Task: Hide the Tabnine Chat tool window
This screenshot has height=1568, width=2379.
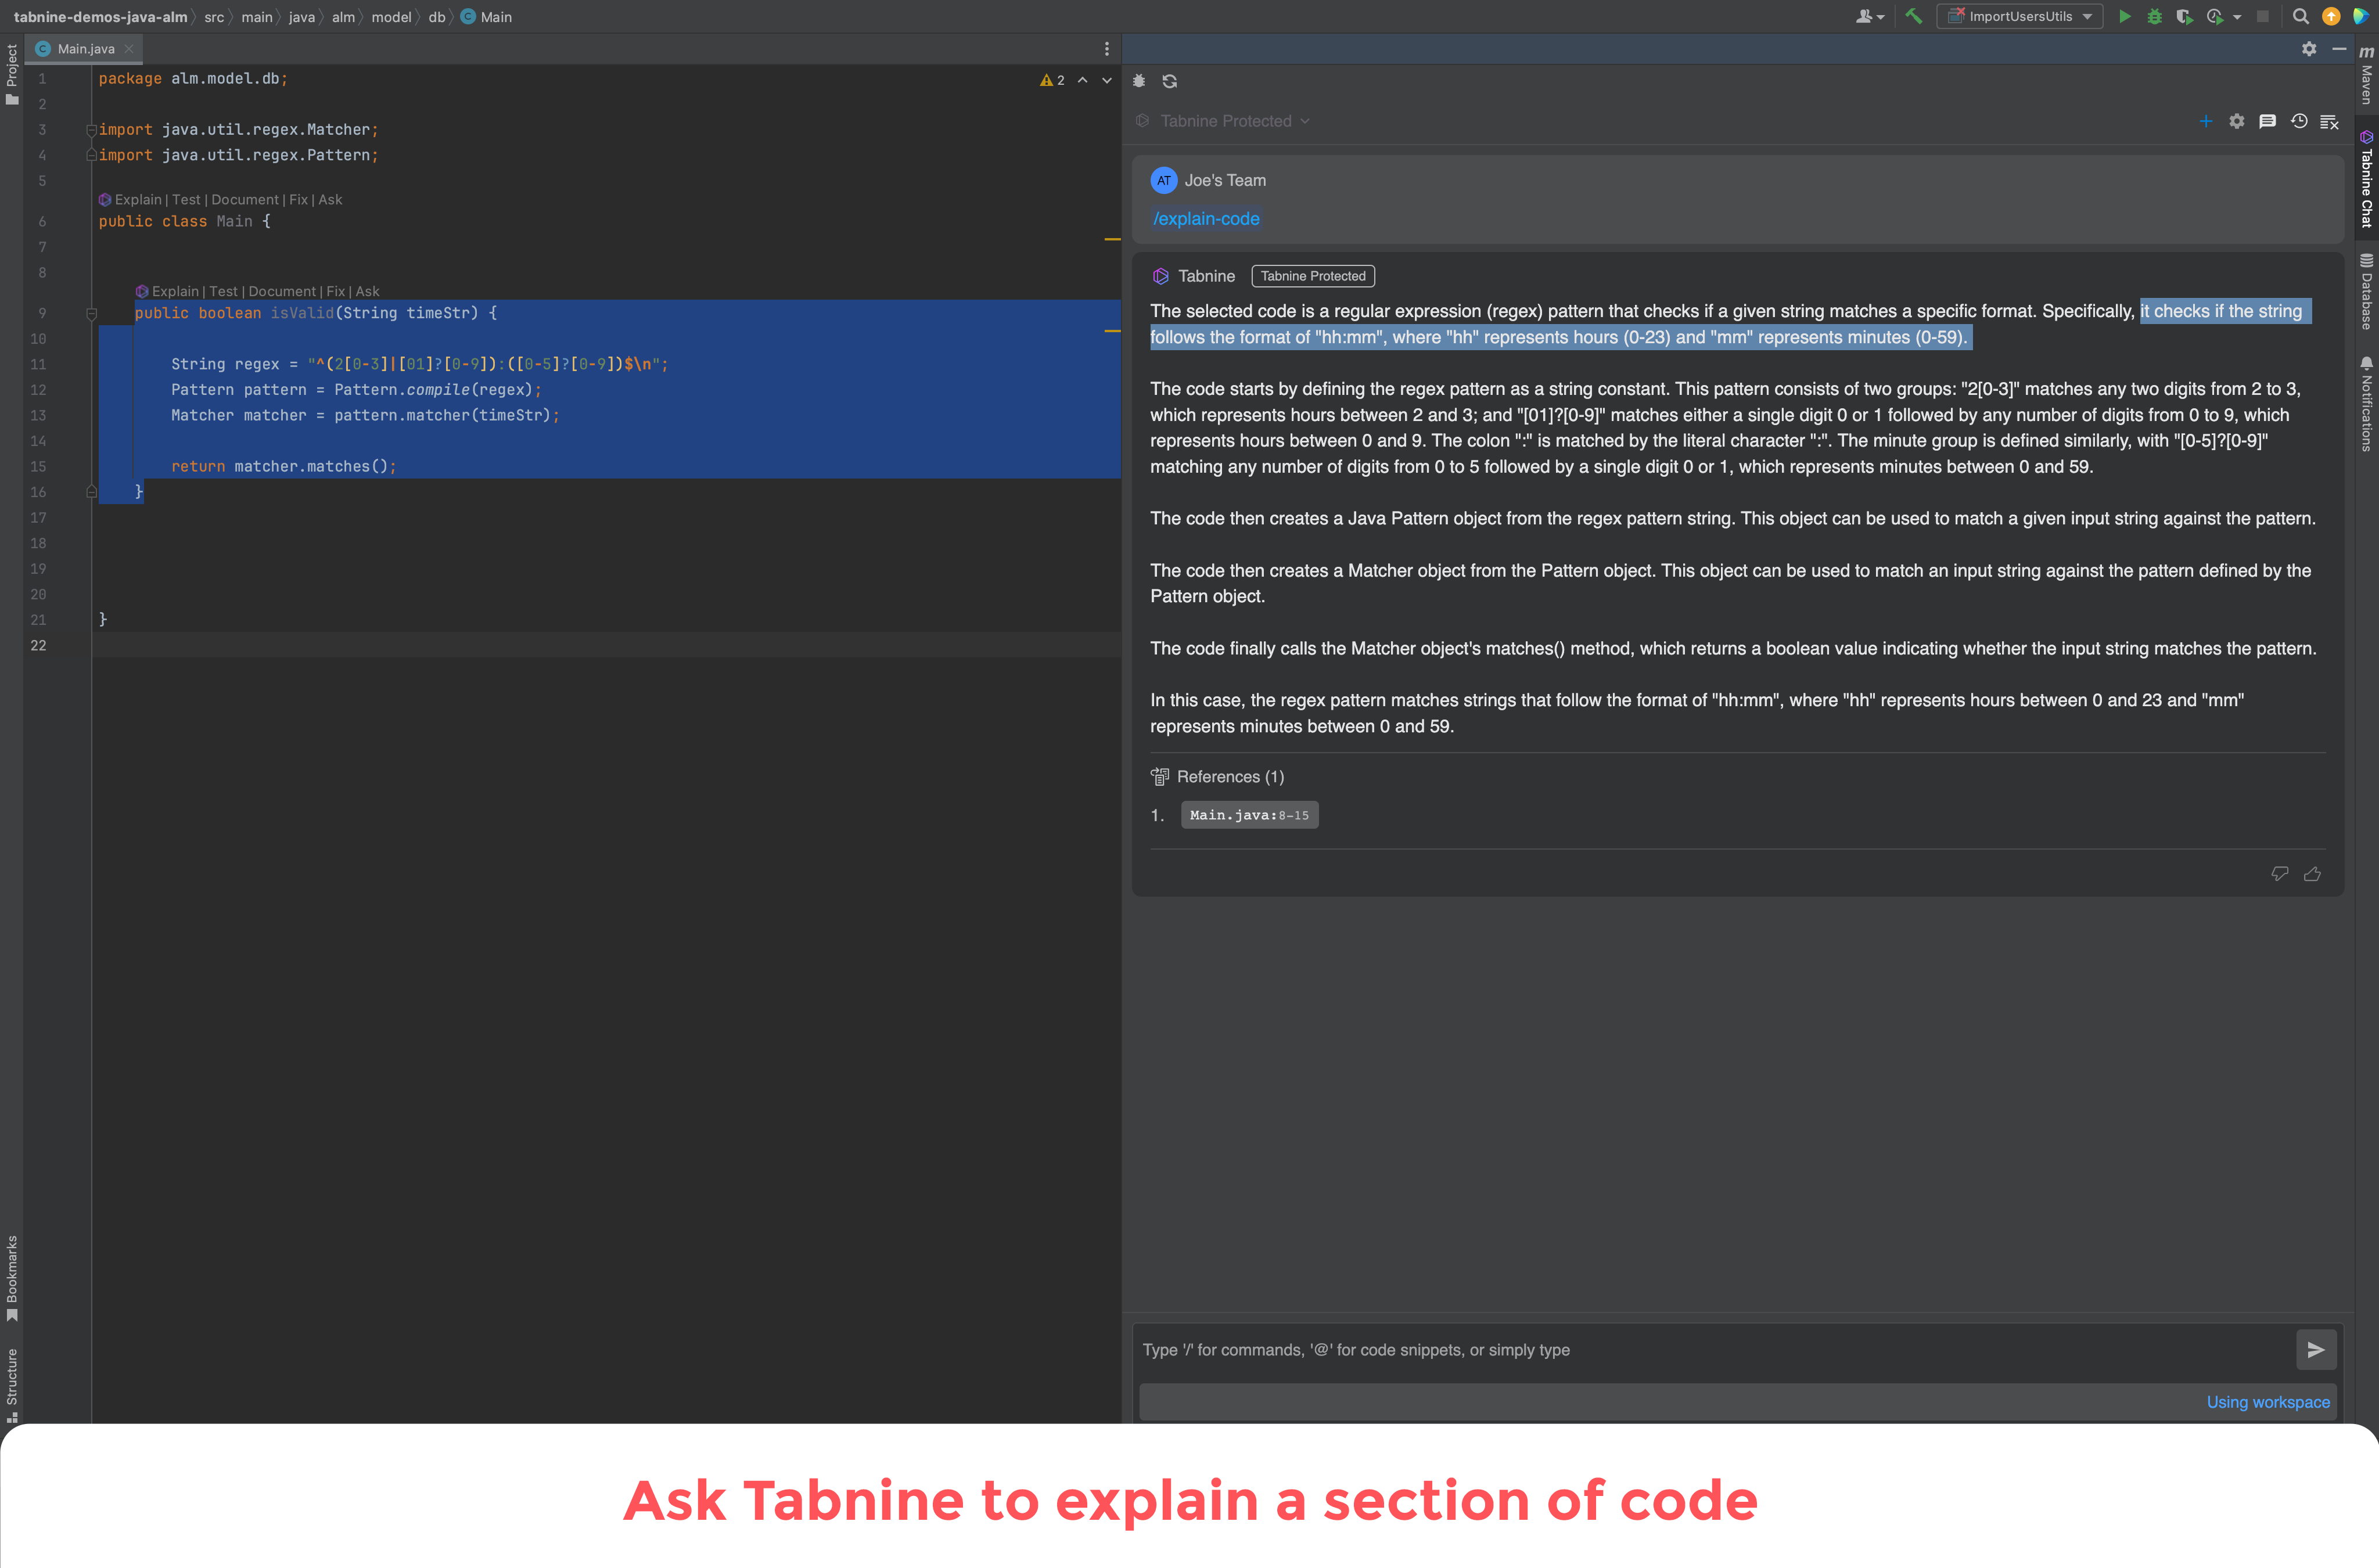Action: point(2339,49)
